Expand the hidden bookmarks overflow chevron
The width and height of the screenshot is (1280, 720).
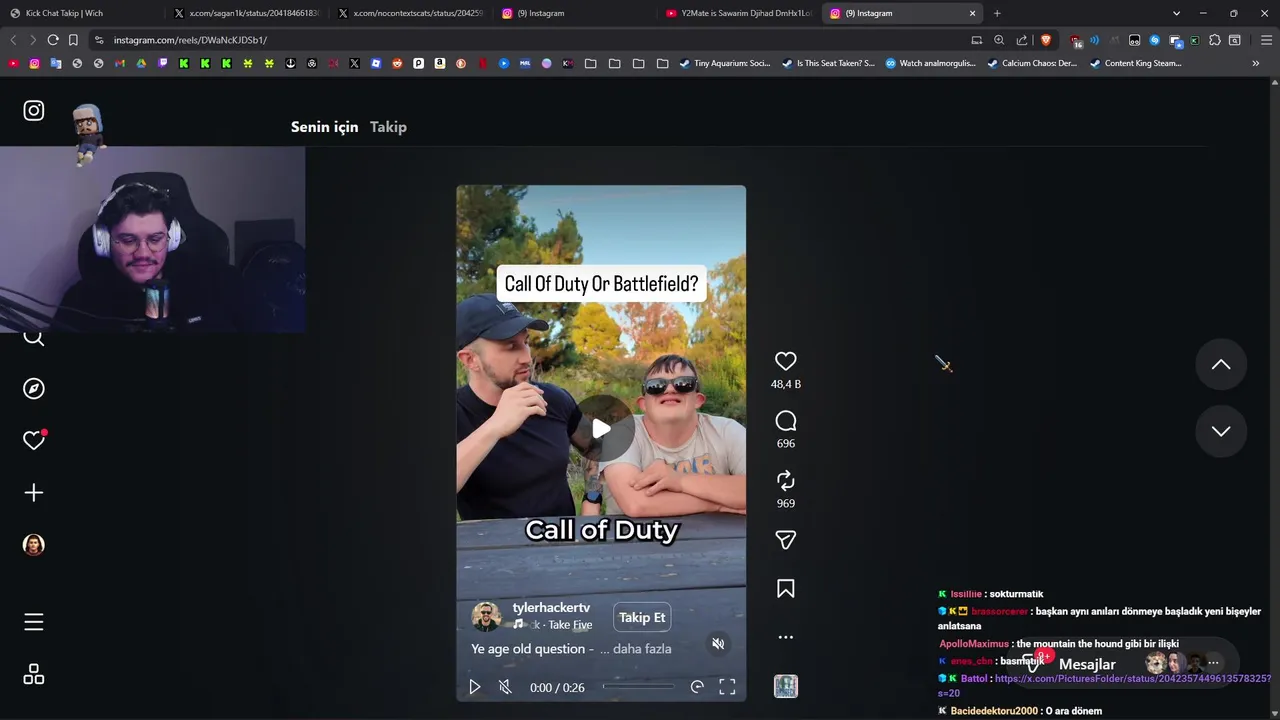click(1256, 63)
